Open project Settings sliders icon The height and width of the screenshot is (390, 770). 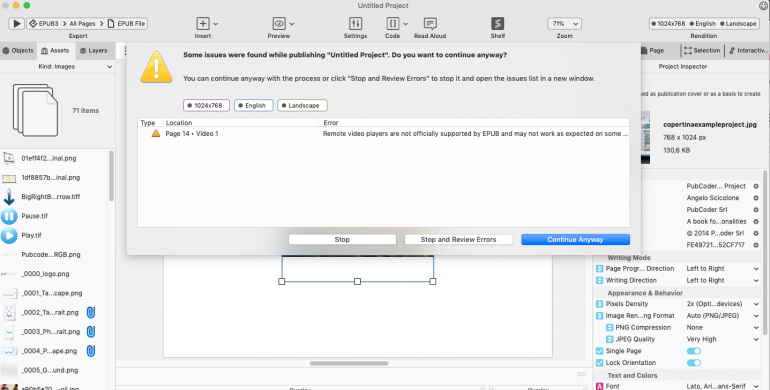356,24
